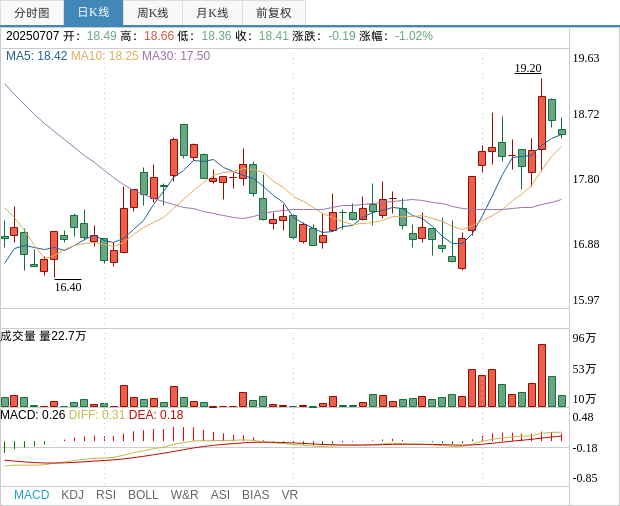
Task: Click the MACD: 0.26 value text
Action: coord(32,415)
